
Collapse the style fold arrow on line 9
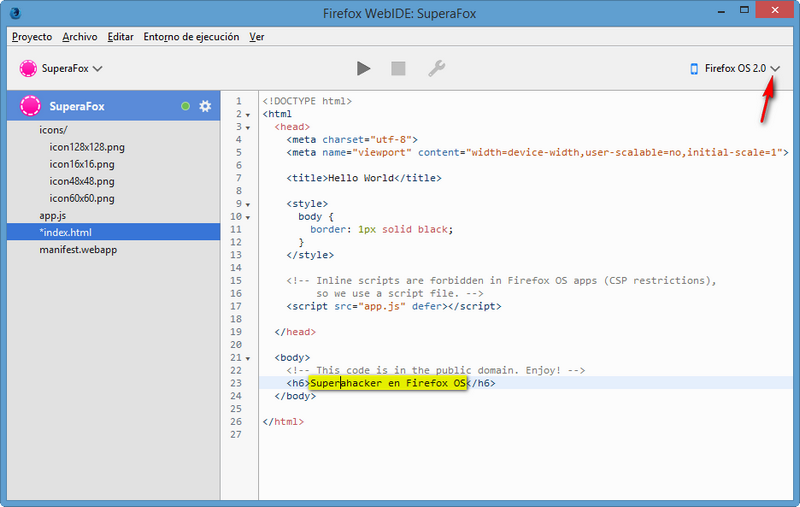248,205
